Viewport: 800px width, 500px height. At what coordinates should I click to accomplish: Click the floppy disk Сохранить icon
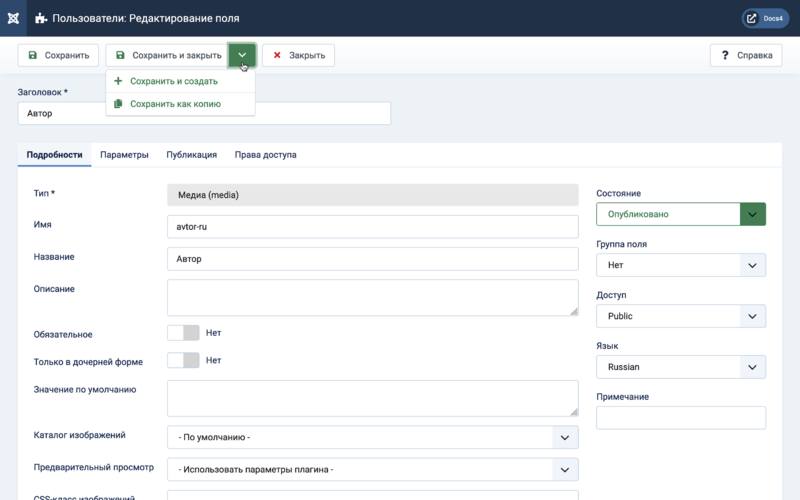click(x=33, y=55)
